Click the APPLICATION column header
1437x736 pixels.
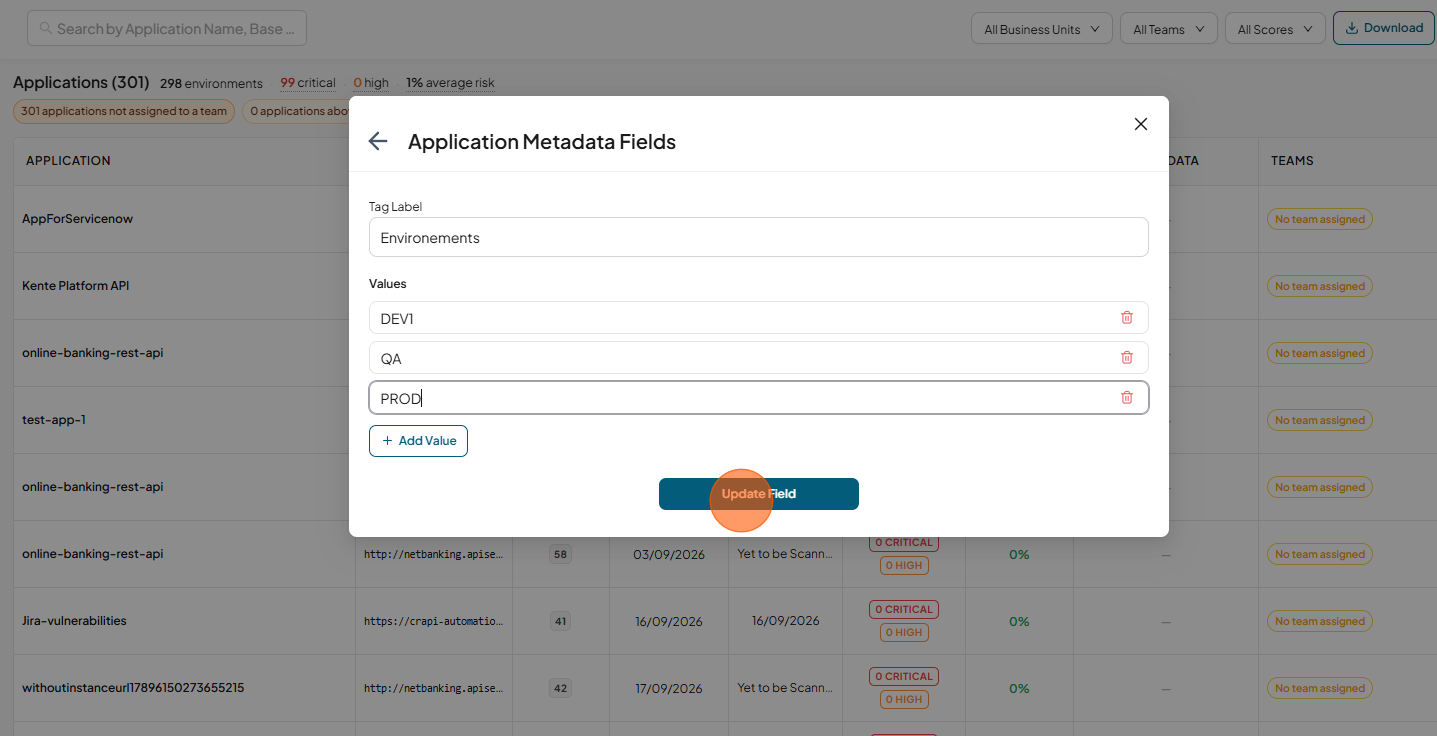[68, 160]
